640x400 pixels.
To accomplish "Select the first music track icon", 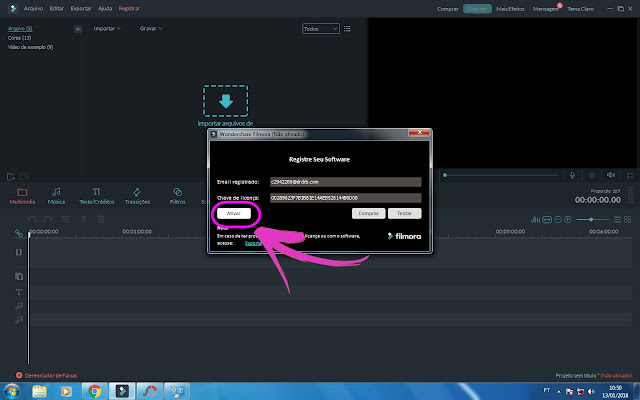I will click(x=19, y=306).
